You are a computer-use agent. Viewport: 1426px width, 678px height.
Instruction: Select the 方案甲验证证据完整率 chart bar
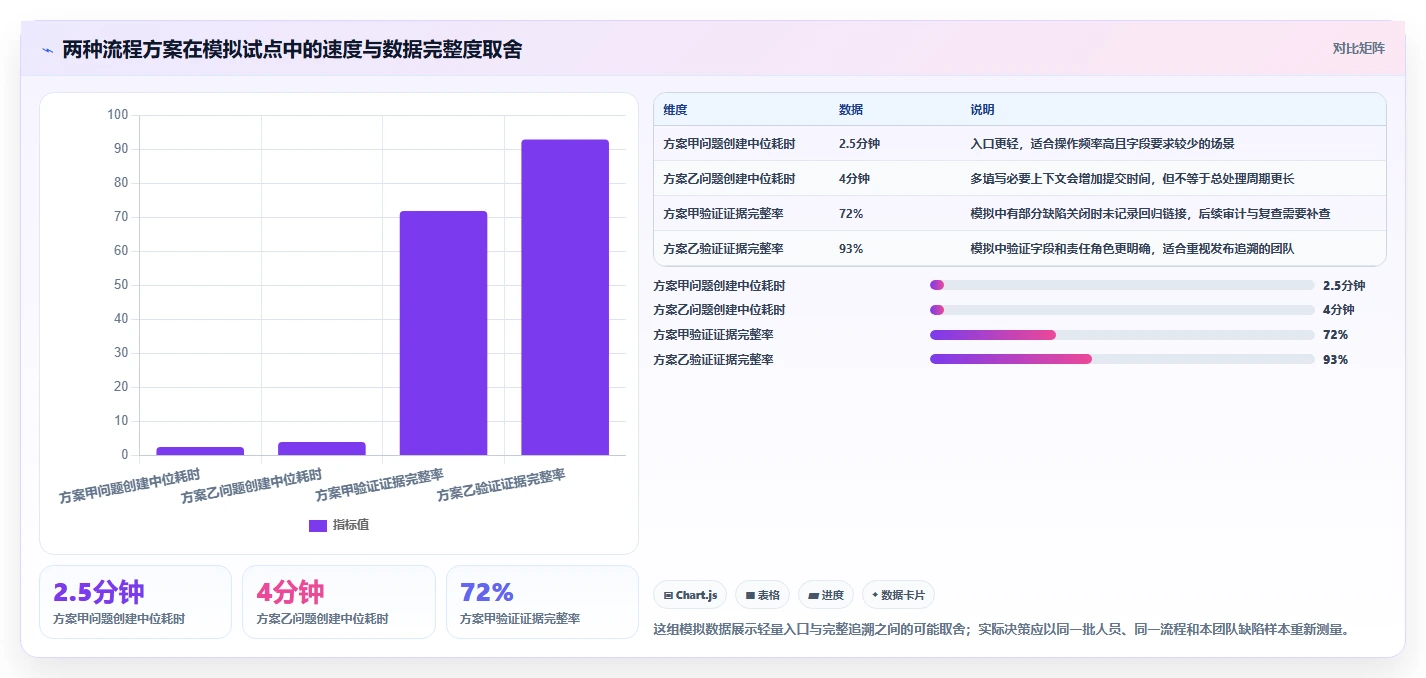coord(443,333)
